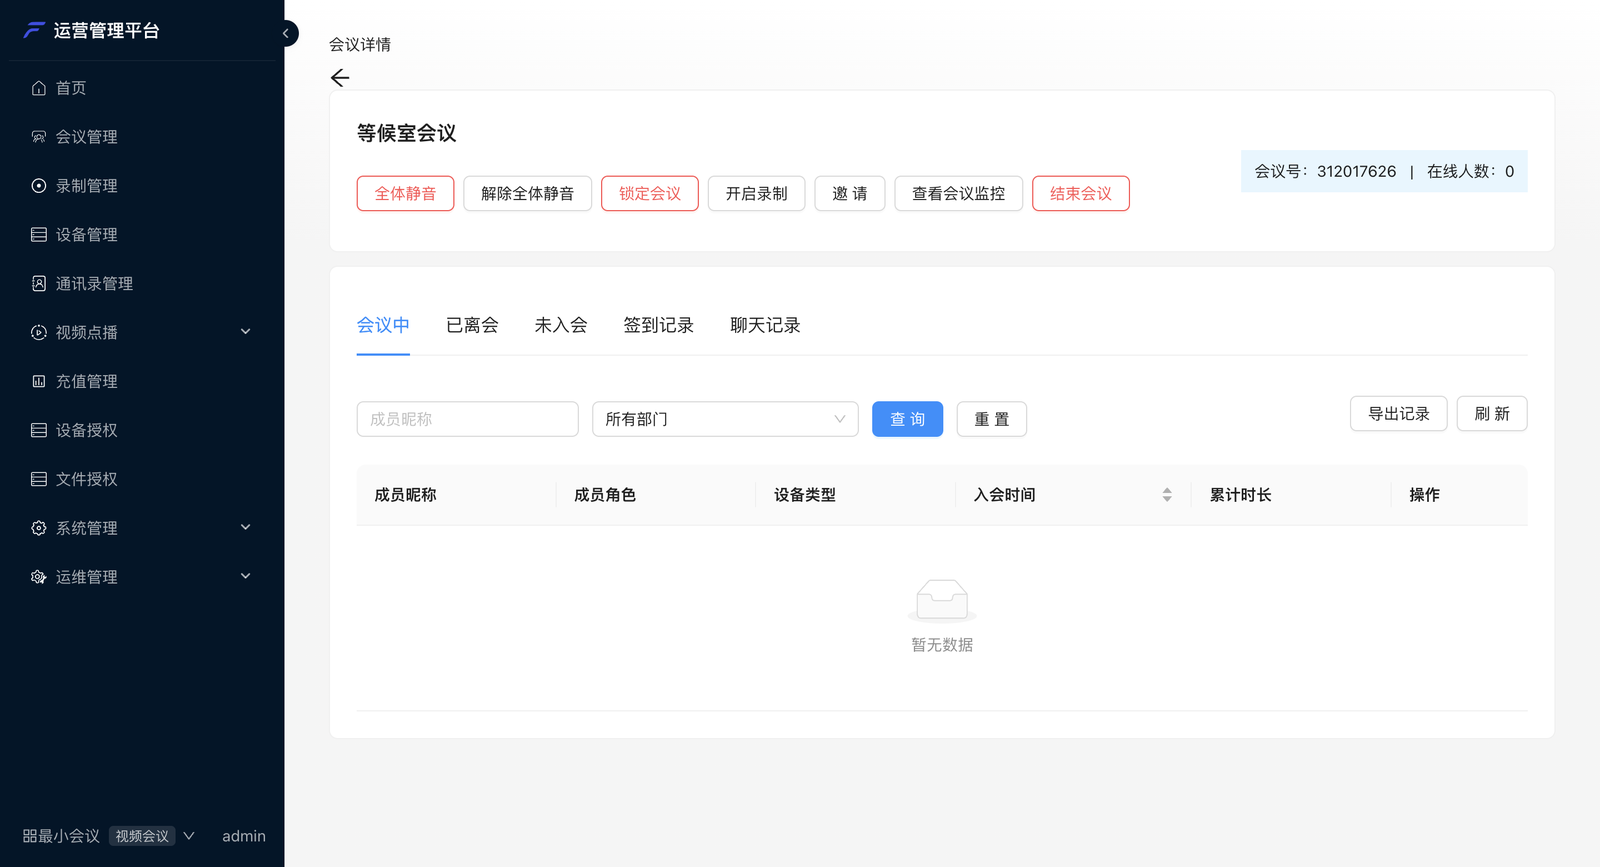The height and width of the screenshot is (867, 1600).
Task: Click the 会议号 312017626 text
Action: [1326, 171]
